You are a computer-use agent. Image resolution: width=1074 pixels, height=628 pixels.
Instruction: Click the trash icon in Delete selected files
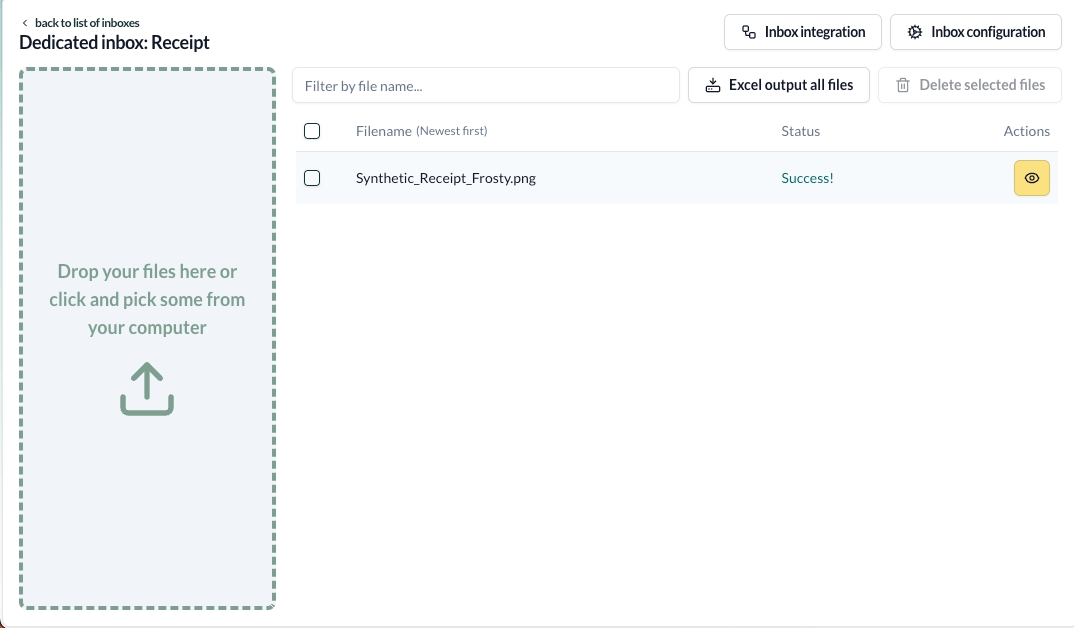click(903, 86)
